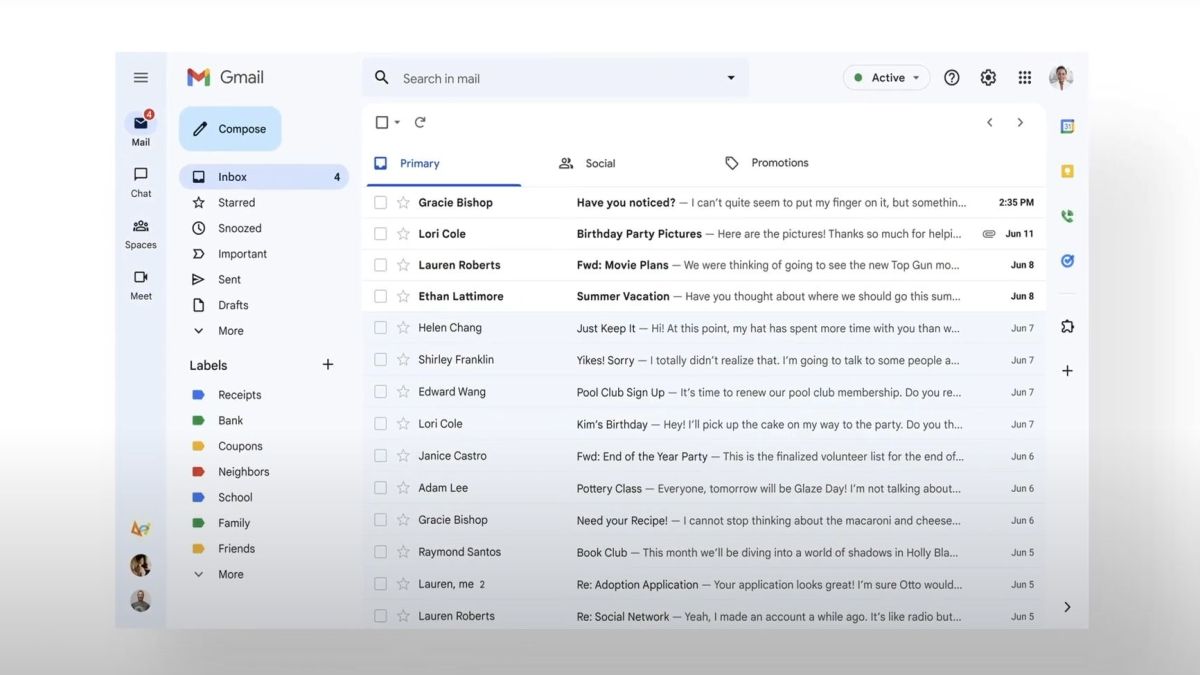Check the Ethan Lattimore email checkbox
This screenshot has height=675, width=1200.
tap(380, 296)
